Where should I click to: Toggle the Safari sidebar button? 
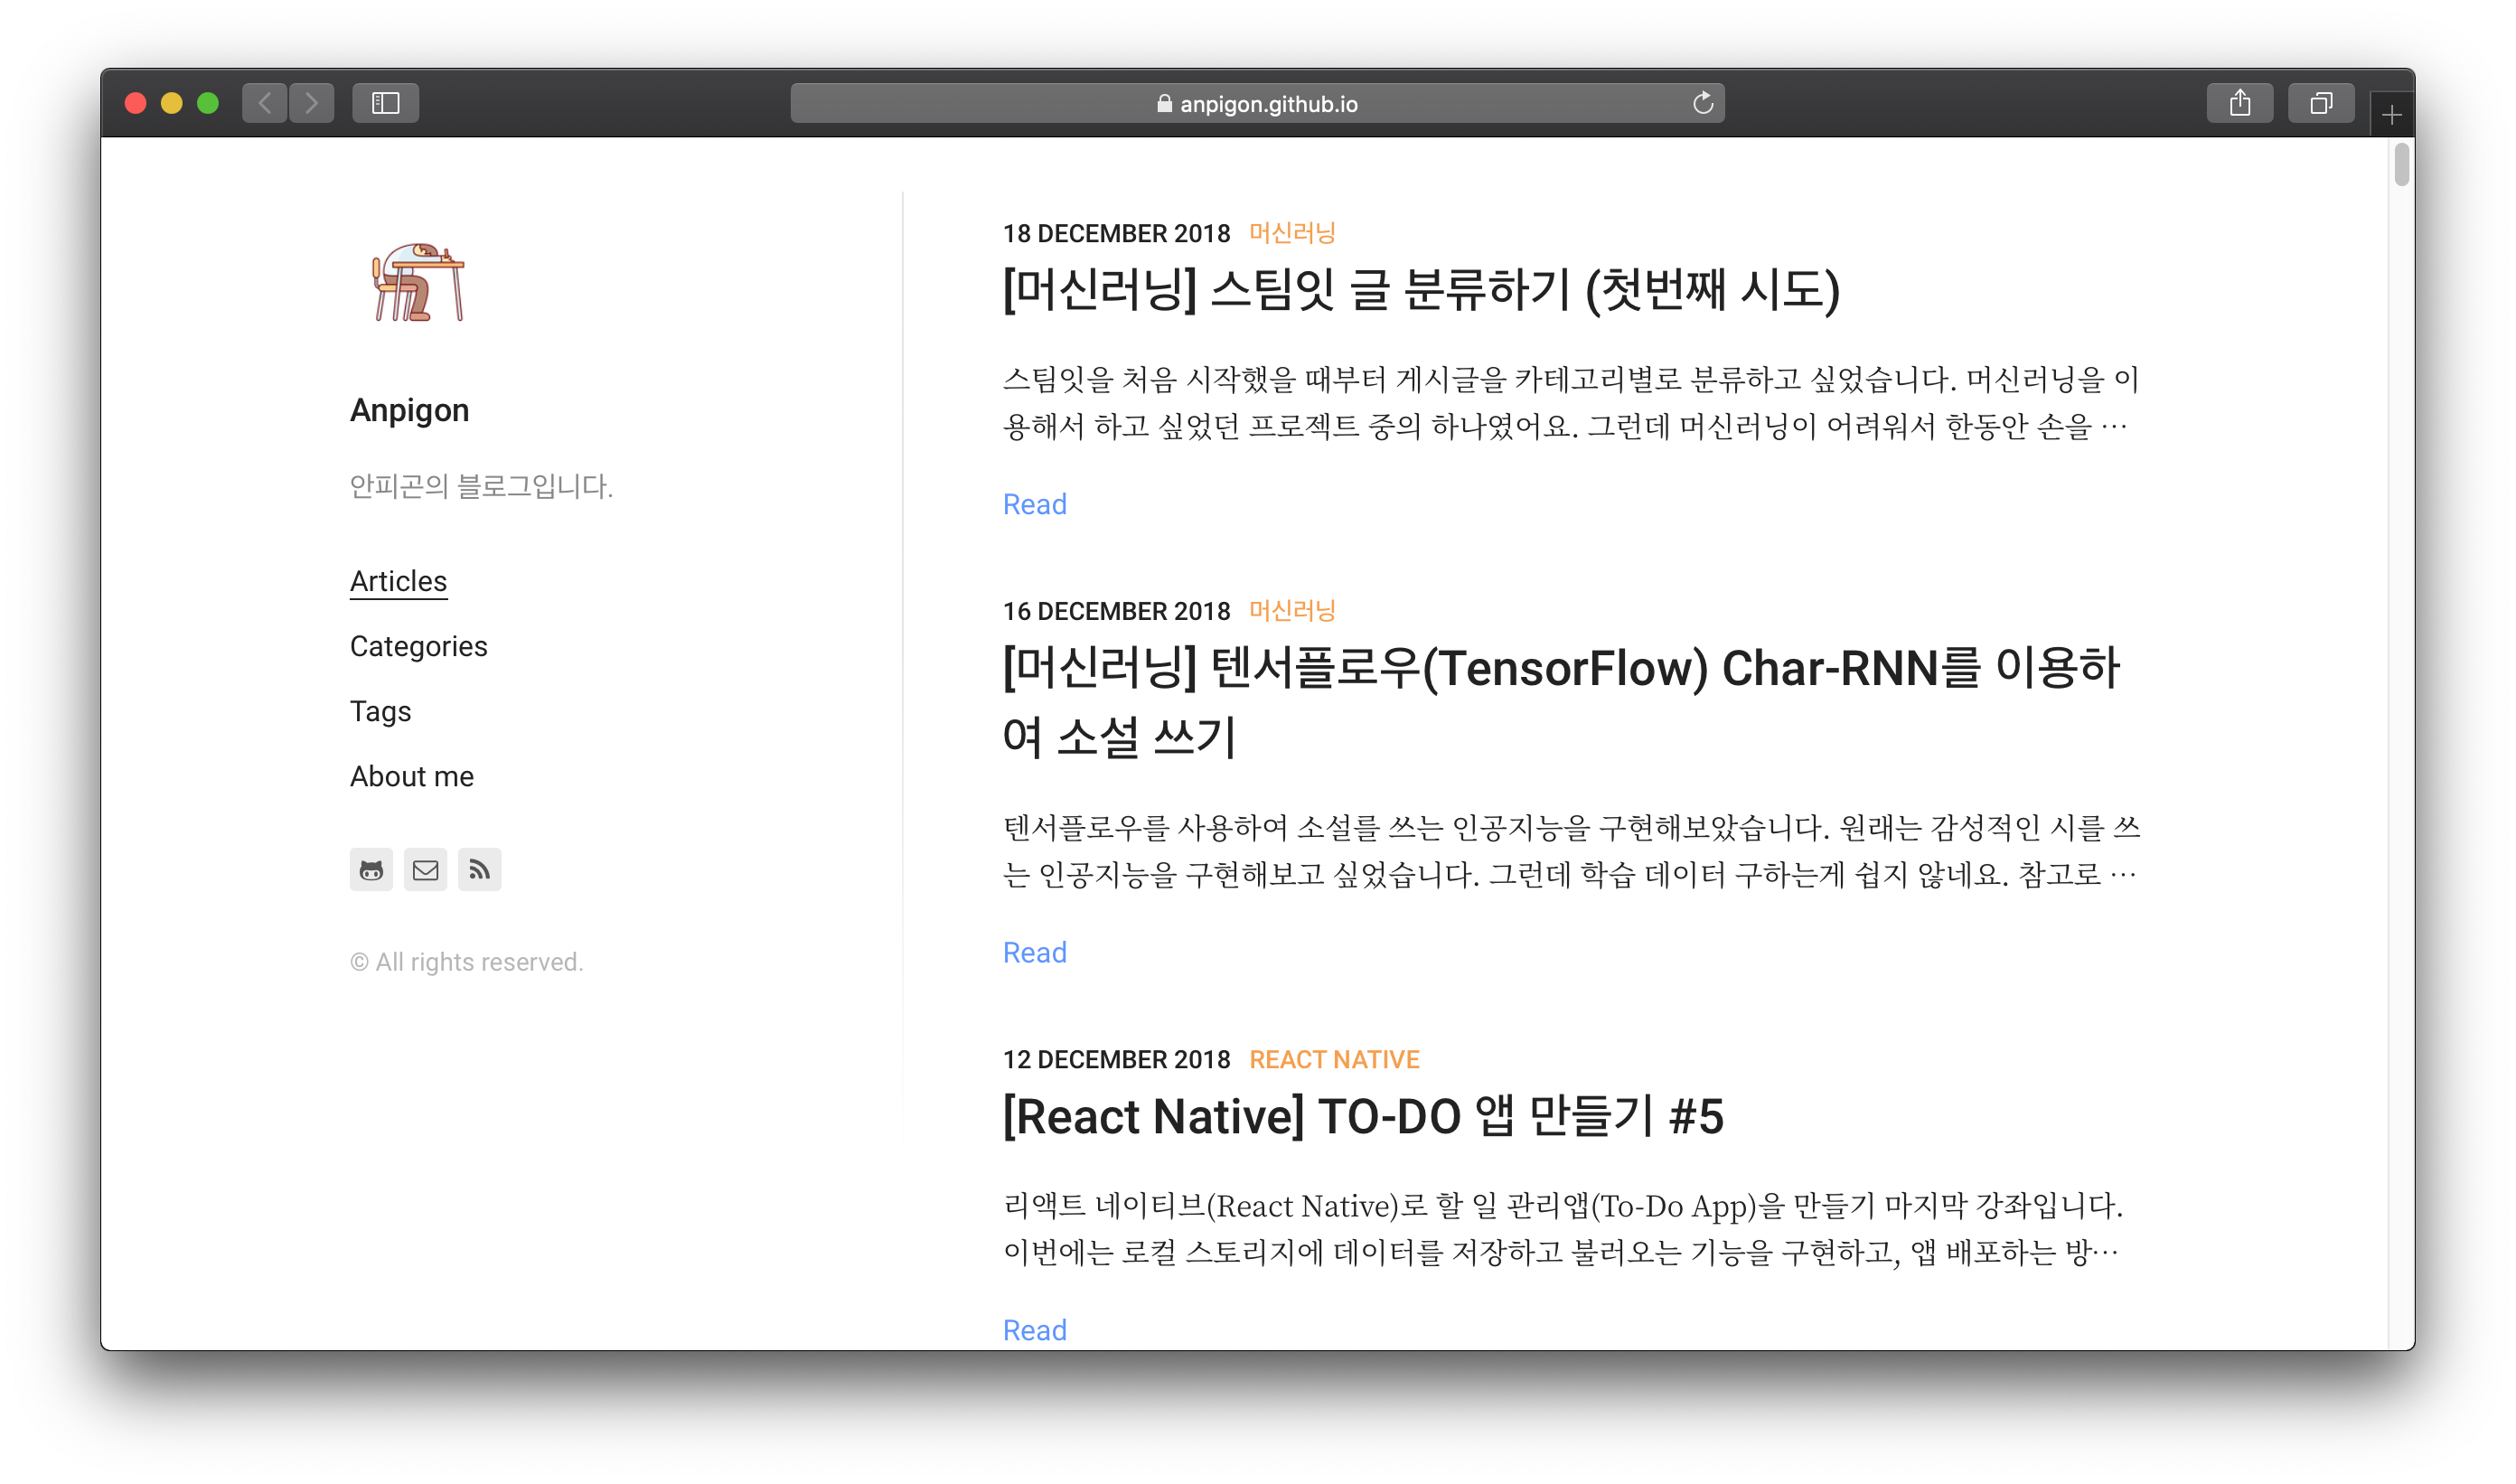(x=385, y=103)
